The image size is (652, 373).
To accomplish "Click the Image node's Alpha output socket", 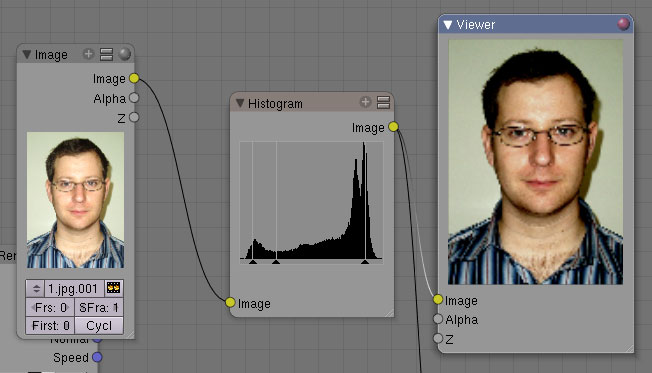I will [x=134, y=98].
